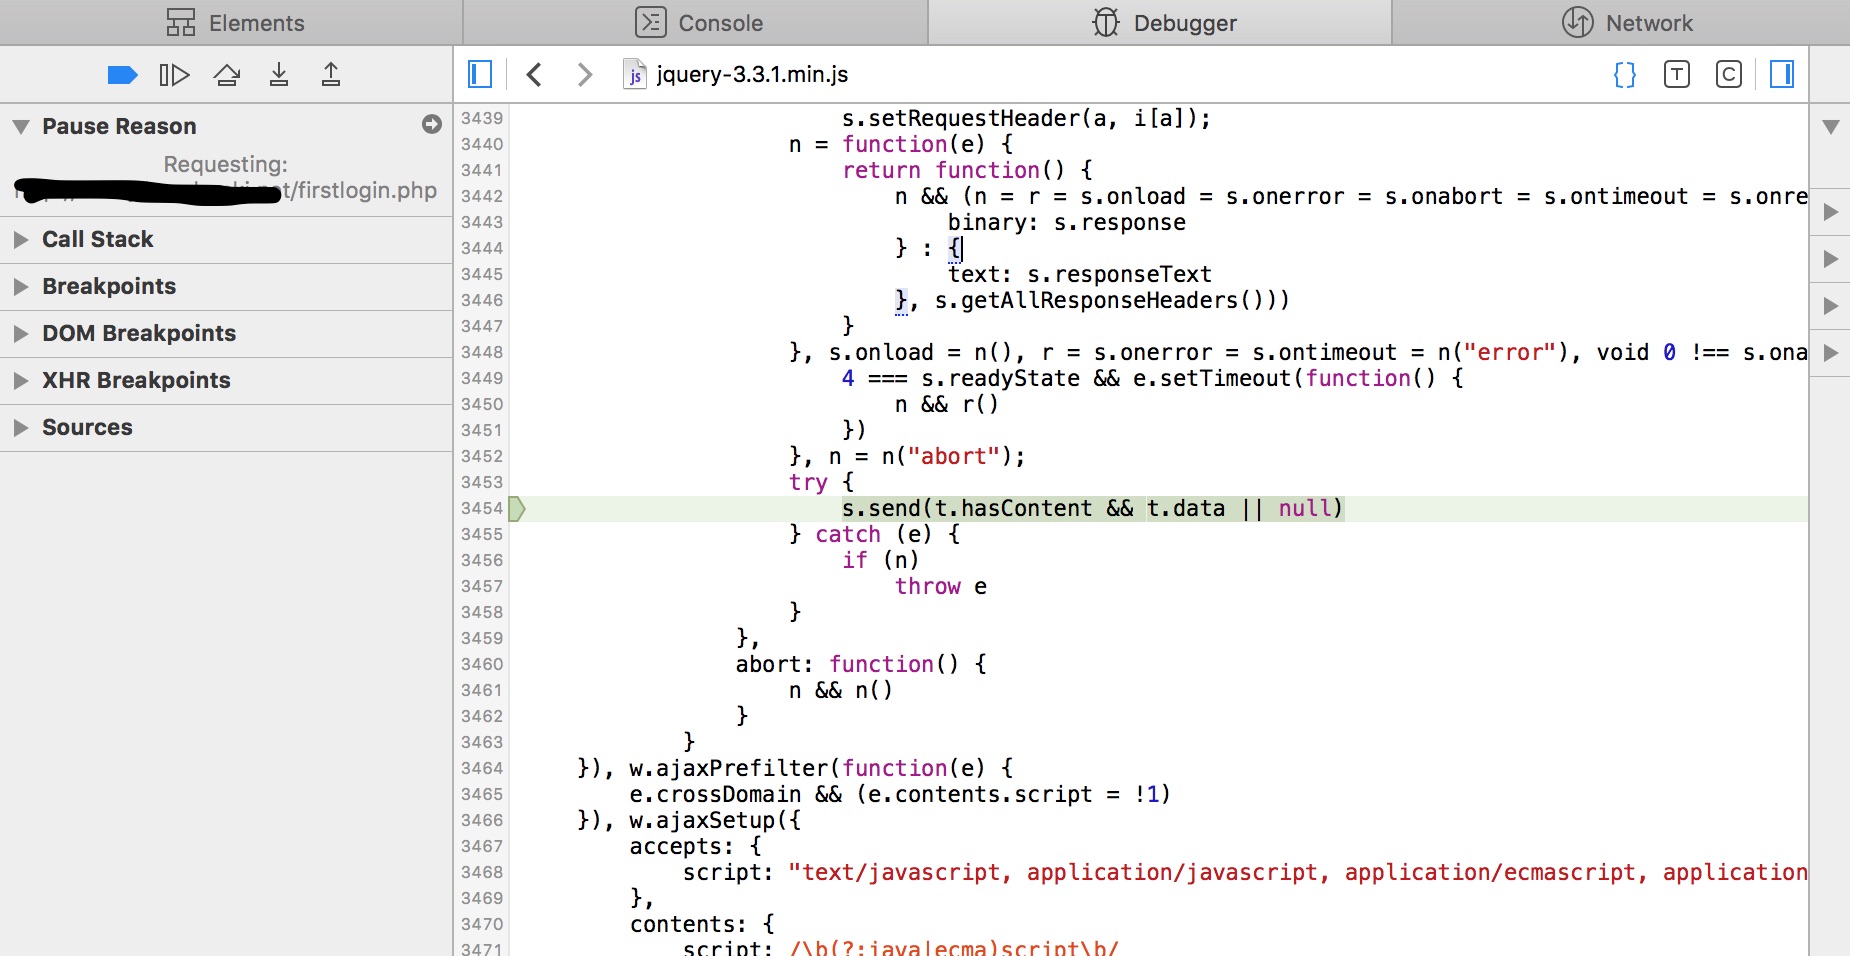Viewport: 1850px width, 956px height.
Task: Click the Pause Reason go-to arrow button
Action: coord(432,124)
